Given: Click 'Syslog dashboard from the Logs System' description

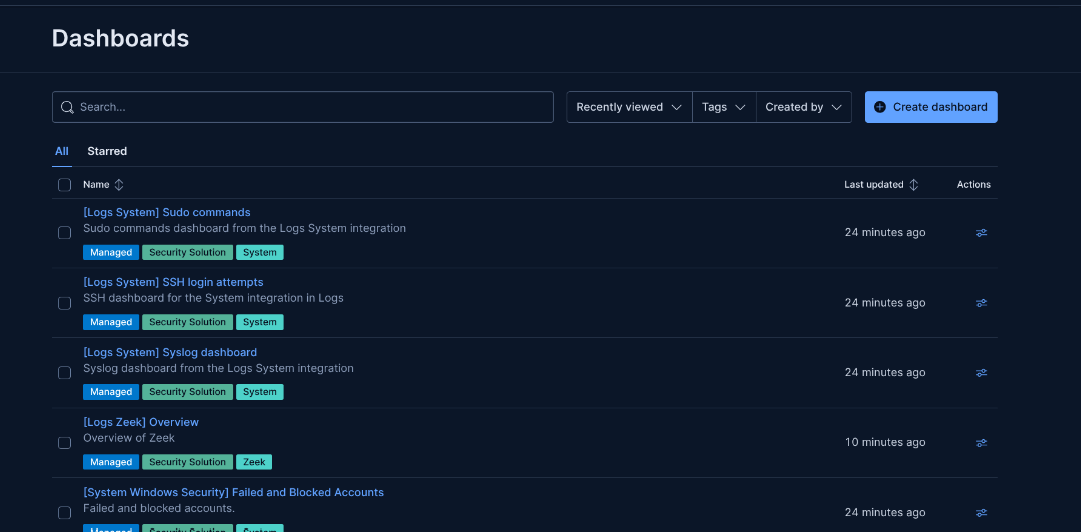Looking at the screenshot, I should pos(219,368).
